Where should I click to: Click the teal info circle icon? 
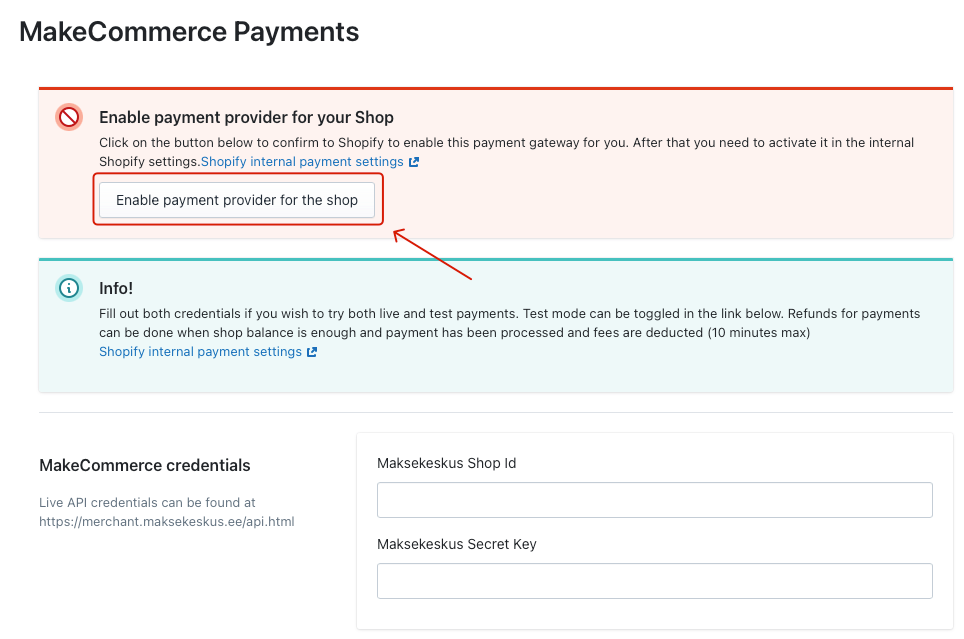(68, 288)
